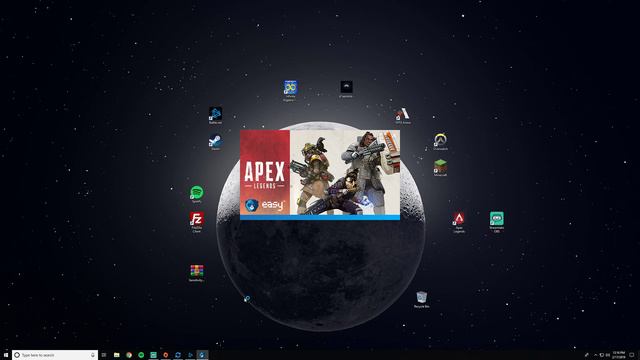The image size is (640, 360).
Task: Launch Overwatch from the desktop icon
Action: (x=440, y=141)
